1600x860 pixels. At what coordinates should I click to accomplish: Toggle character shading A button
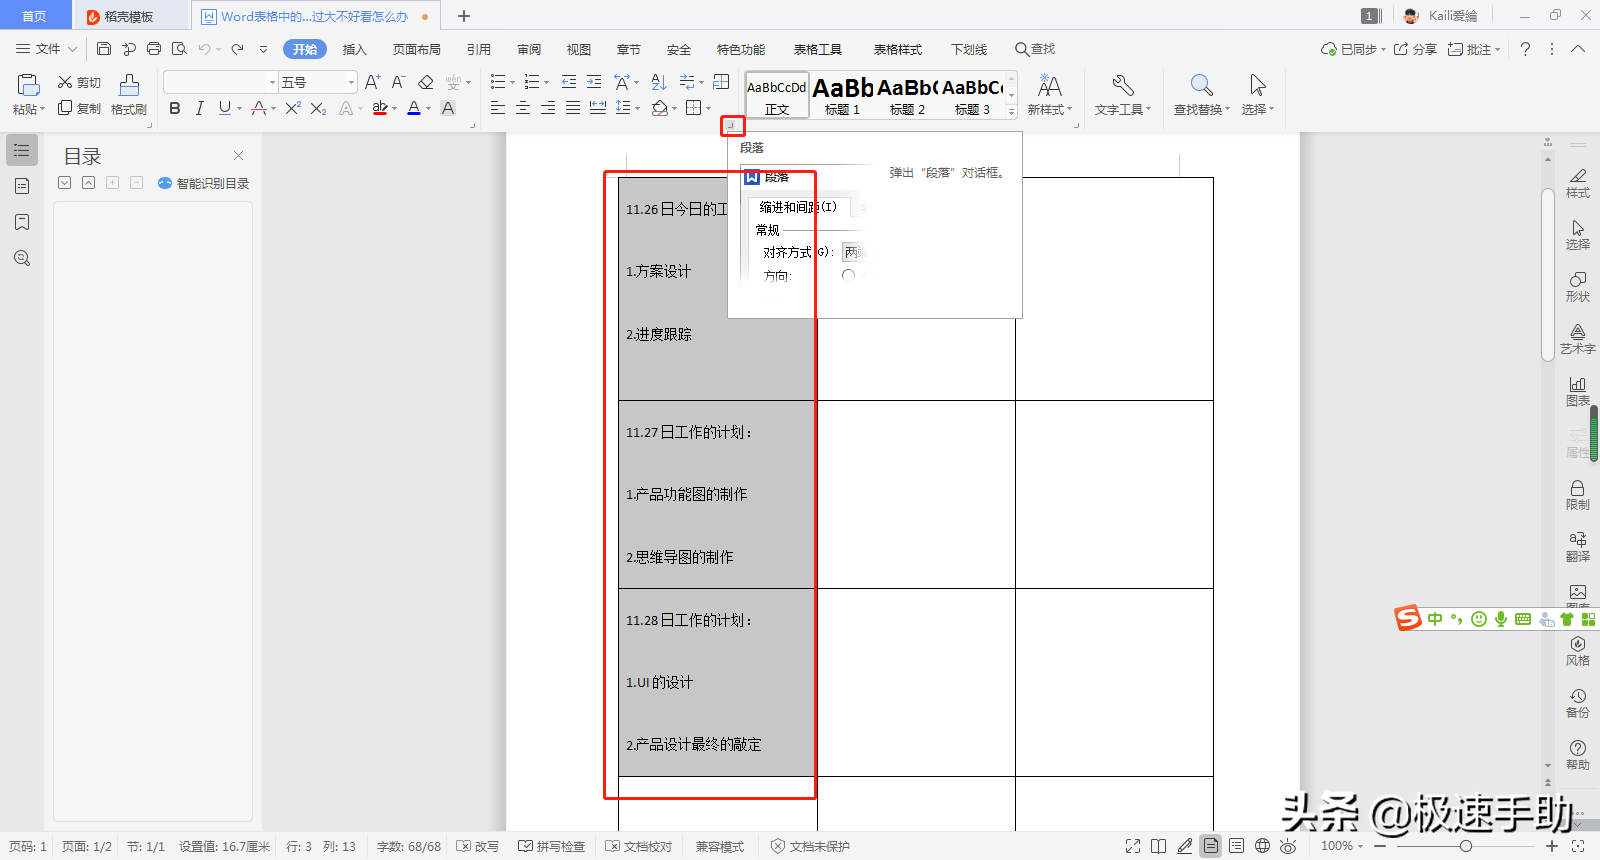click(x=448, y=108)
